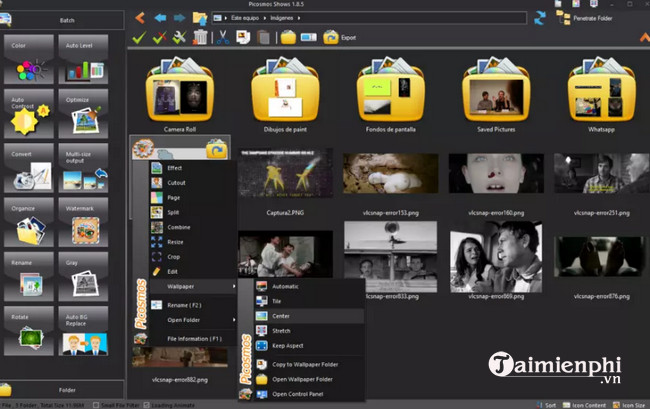The height and width of the screenshot is (409, 650).
Task: Click the Export button
Action: (x=340, y=38)
